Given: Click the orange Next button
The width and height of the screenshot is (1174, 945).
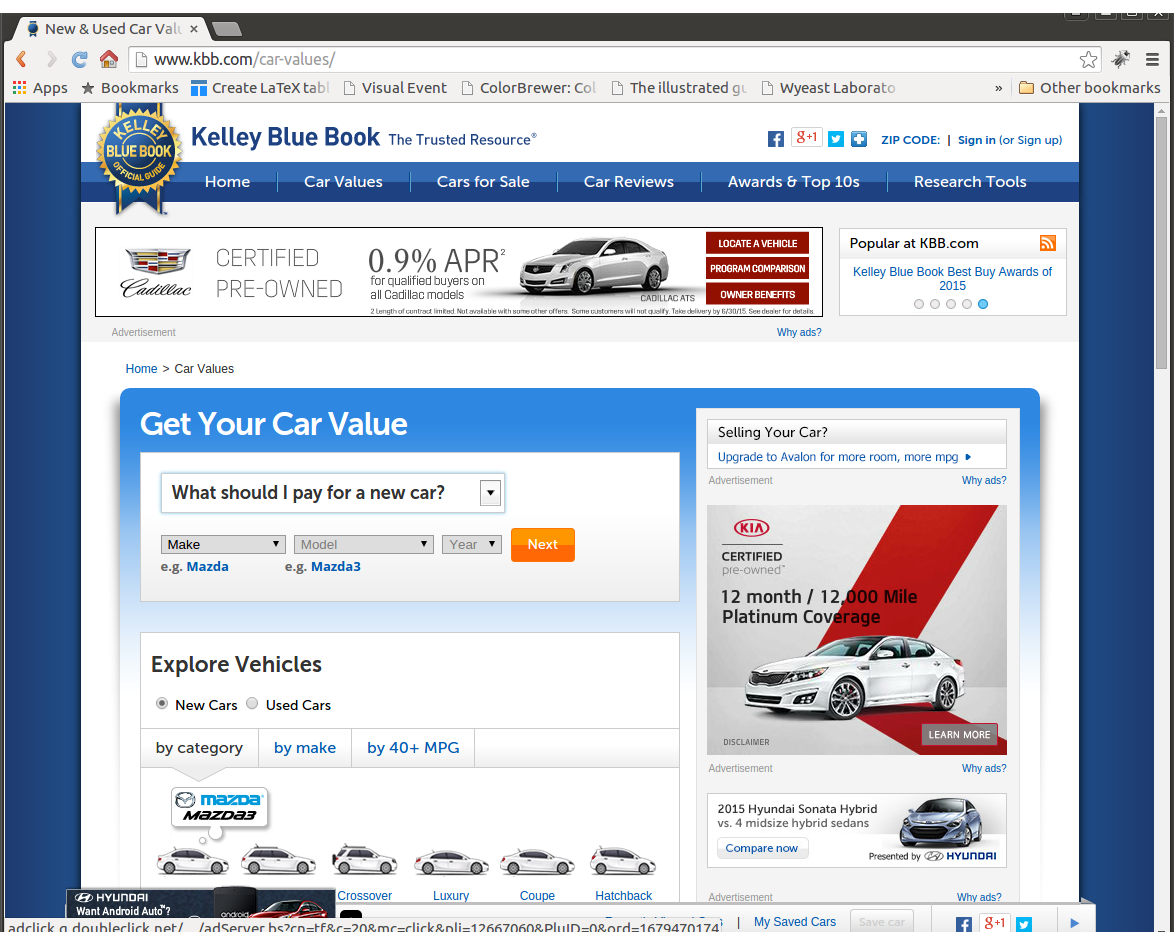Looking at the screenshot, I should (543, 544).
